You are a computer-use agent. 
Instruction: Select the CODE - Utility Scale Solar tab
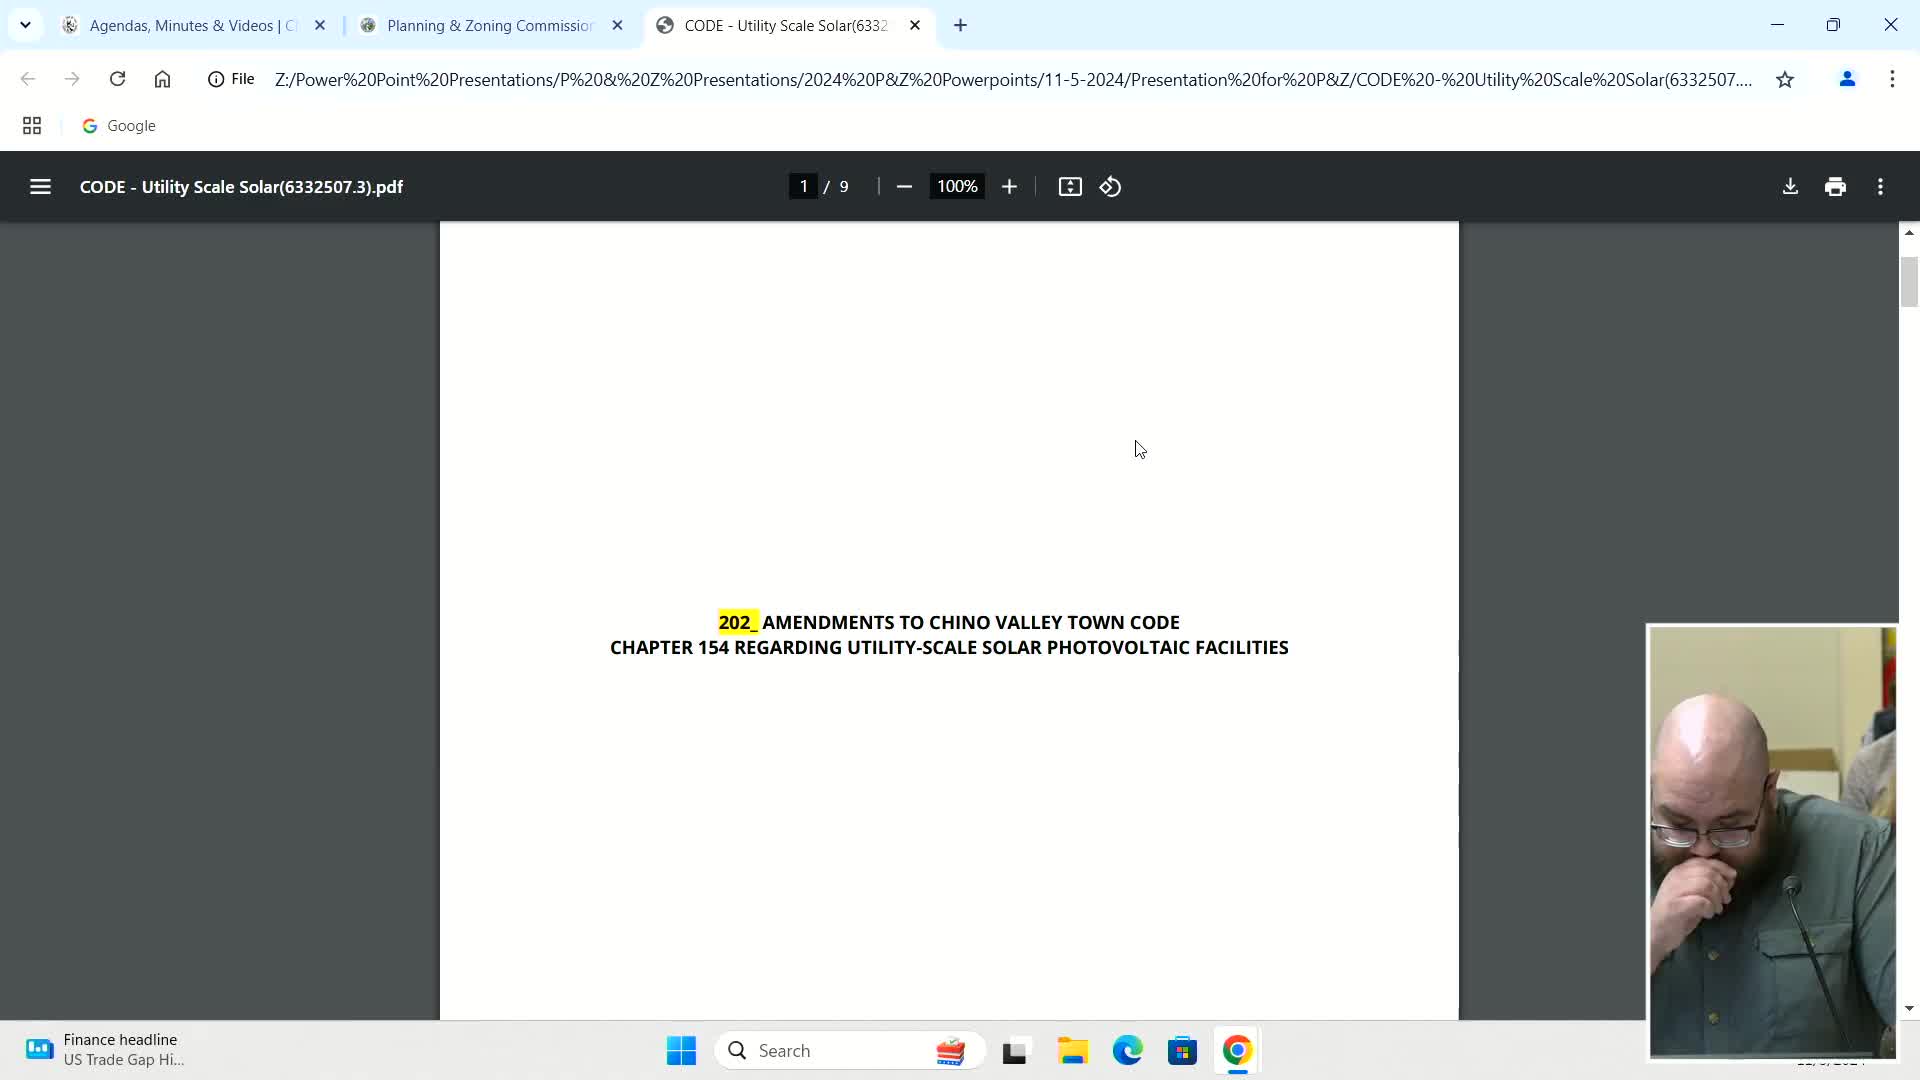coord(786,25)
